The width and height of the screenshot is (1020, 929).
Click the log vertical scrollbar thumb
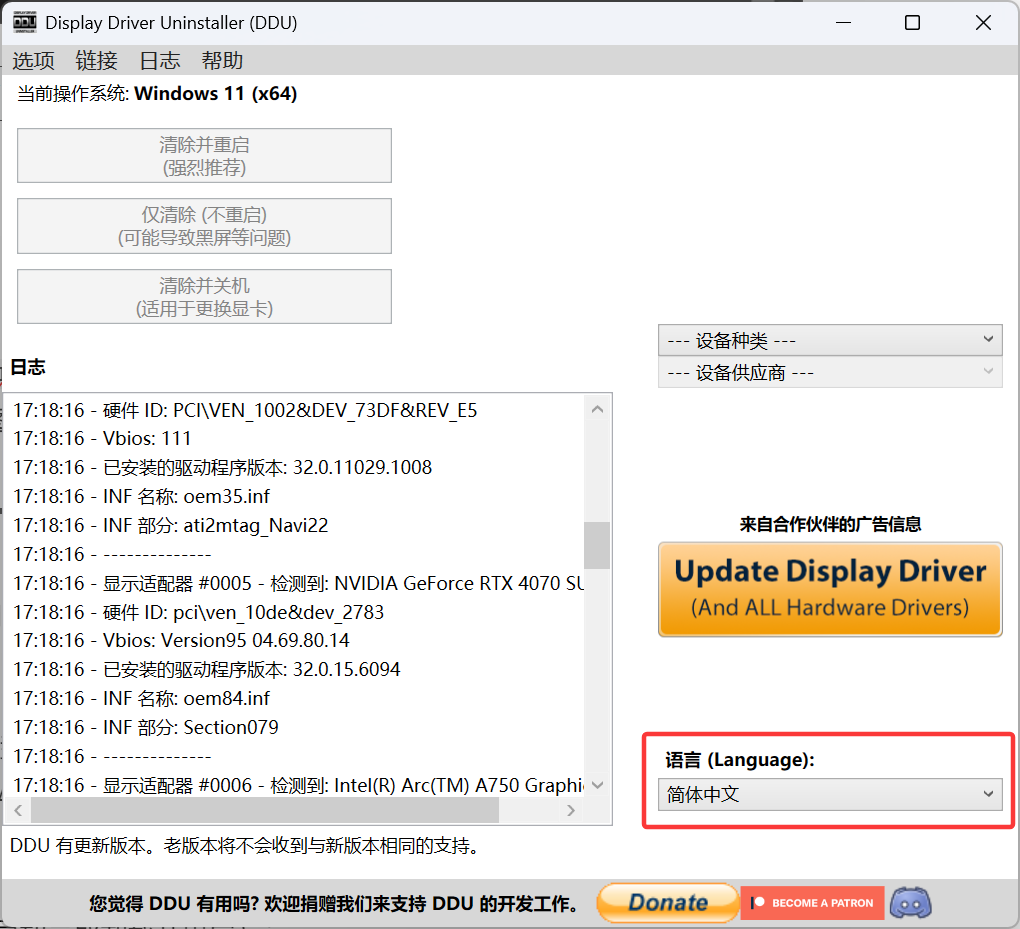click(x=597, y=545)
